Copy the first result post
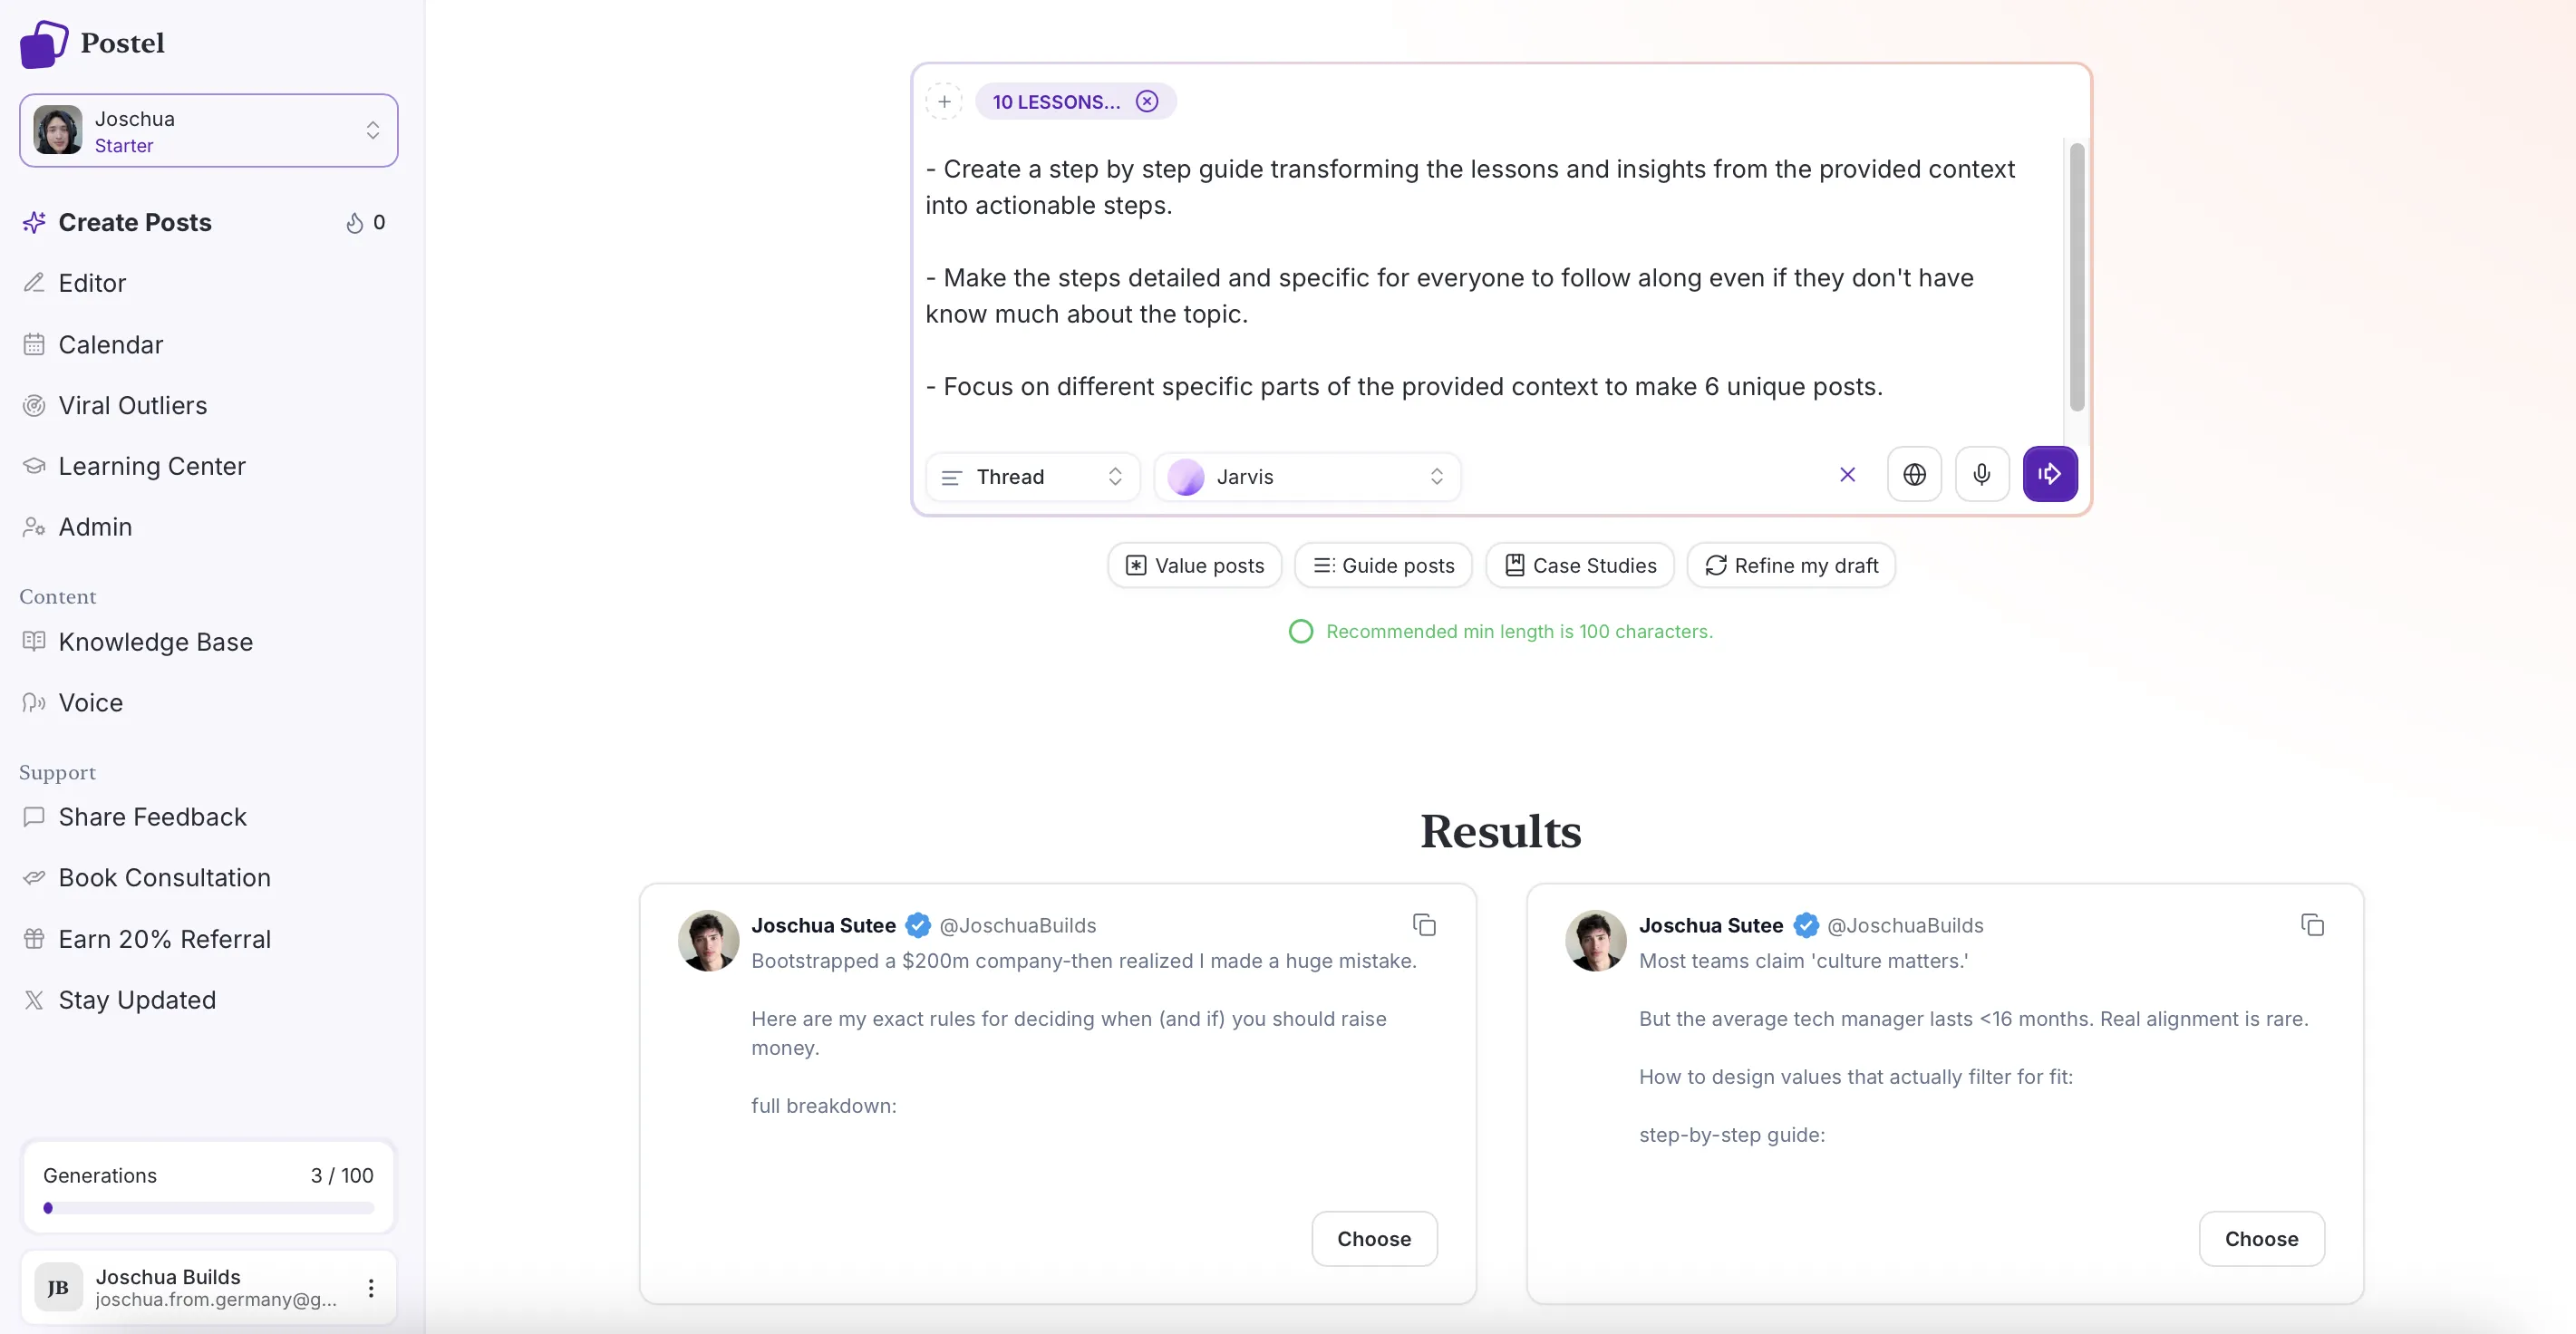The image size is (2576, 1334). [x=1424, y=925]
